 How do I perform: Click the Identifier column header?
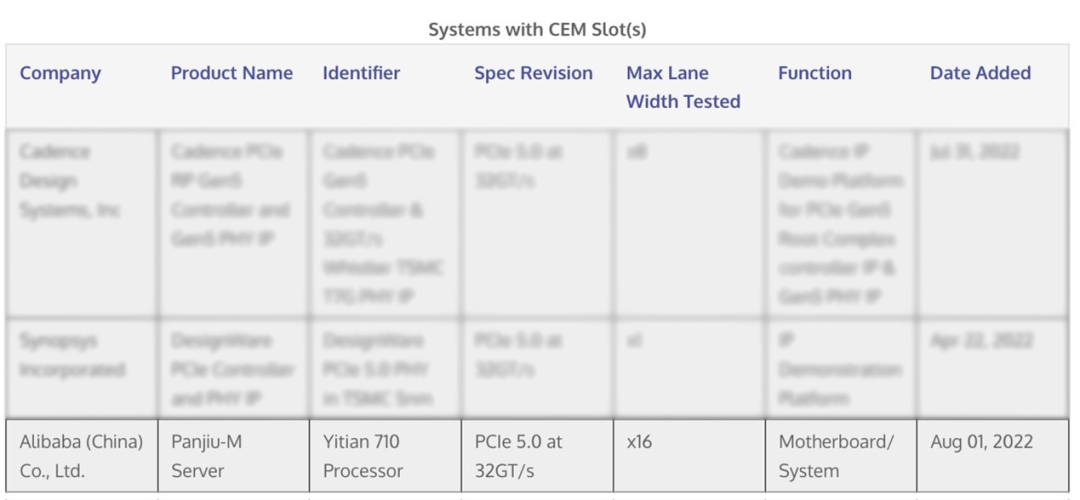tap(361, 73)
